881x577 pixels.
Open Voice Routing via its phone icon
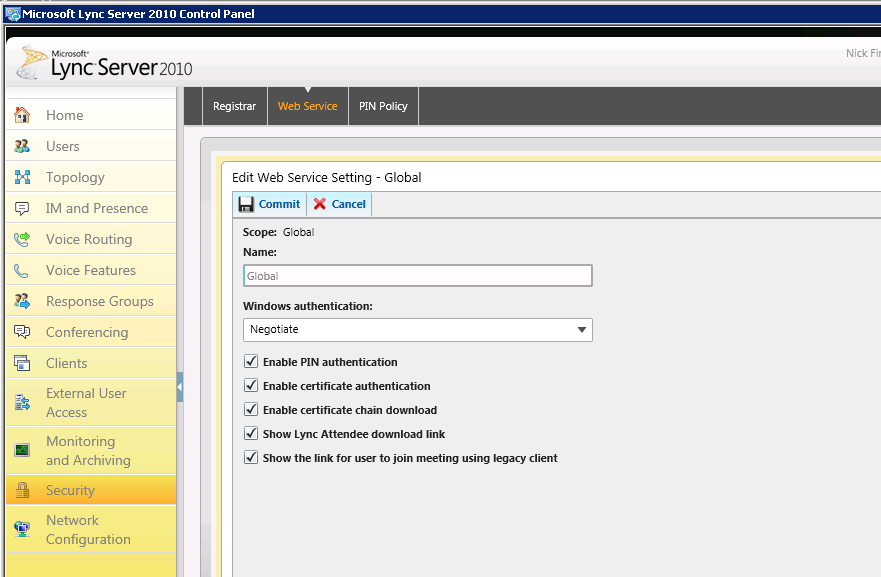[x=22, y=239]
